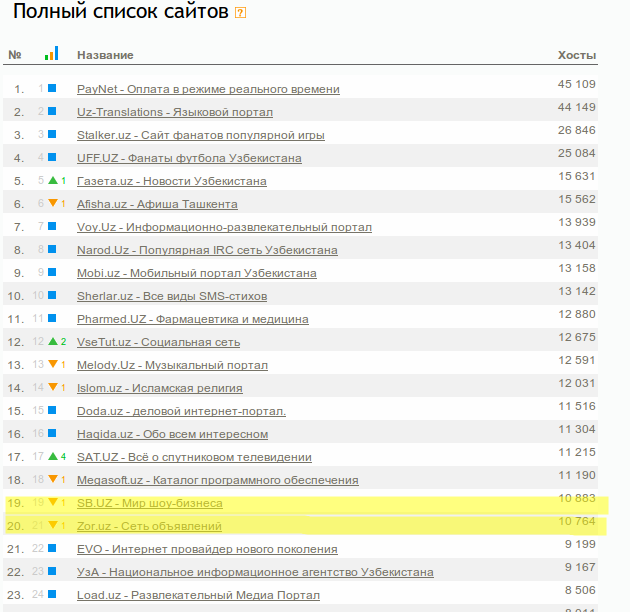
Task: Open Islom.uz religion site link
Action: coord(160,388)
